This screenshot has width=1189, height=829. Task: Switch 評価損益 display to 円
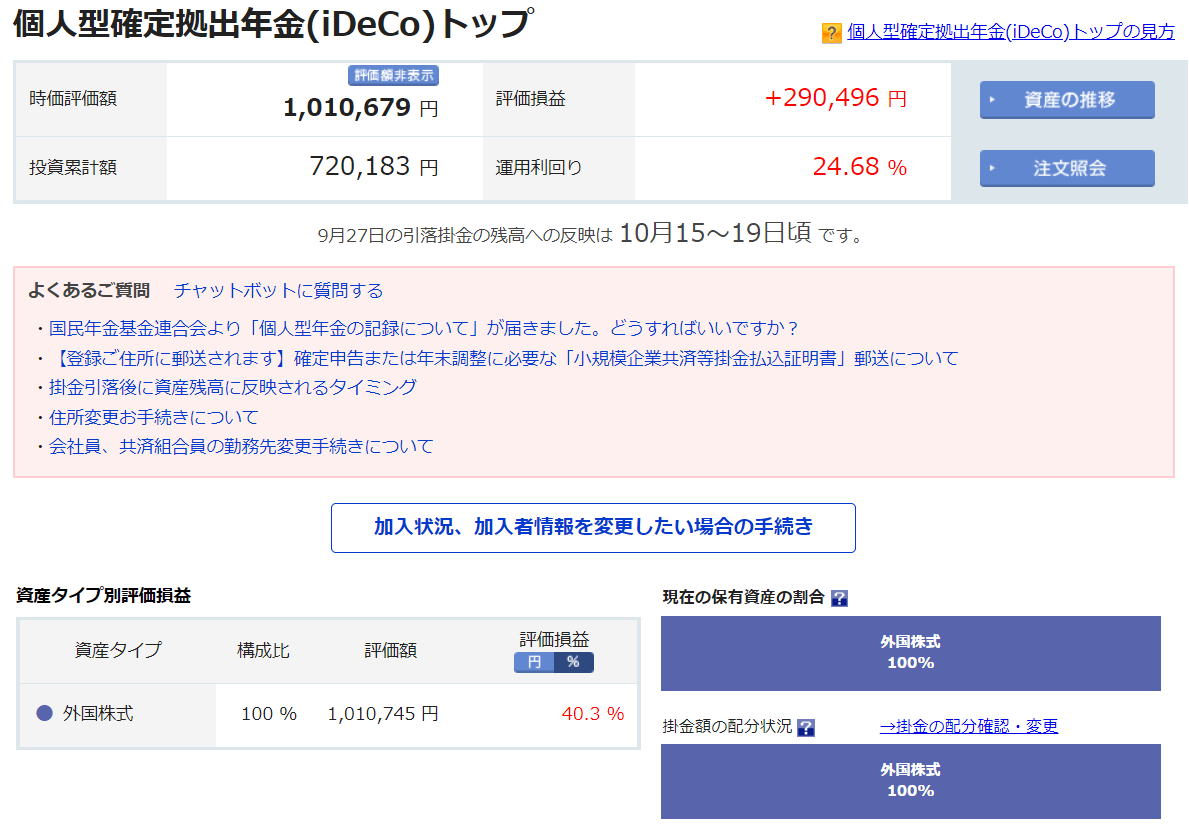[x=534, y=662]
